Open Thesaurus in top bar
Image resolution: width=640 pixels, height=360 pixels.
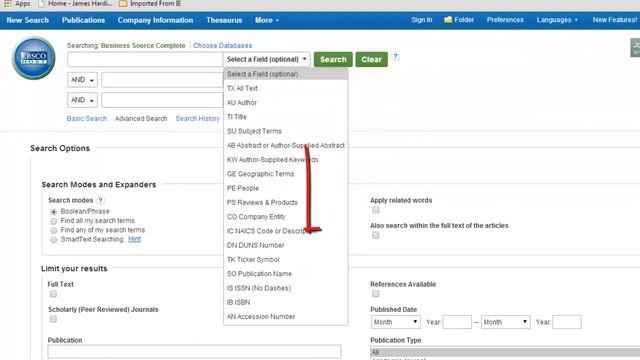pyautogui.click(x=224, y=20)
